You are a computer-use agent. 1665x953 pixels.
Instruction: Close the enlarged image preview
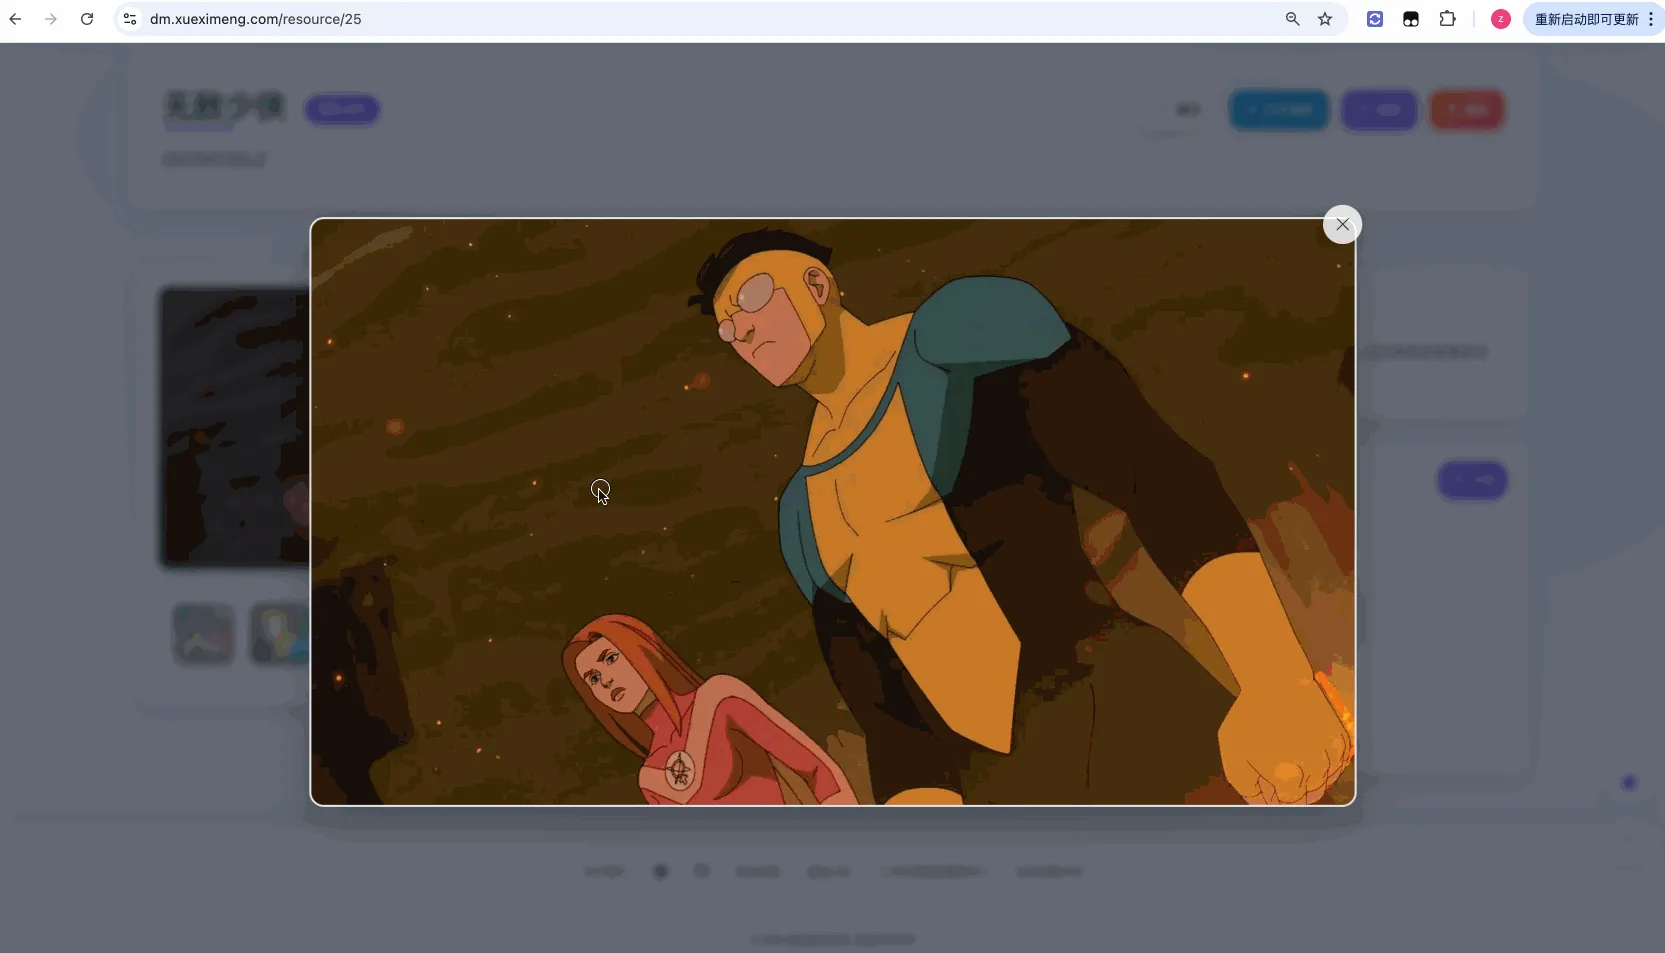coord(1342,224)
